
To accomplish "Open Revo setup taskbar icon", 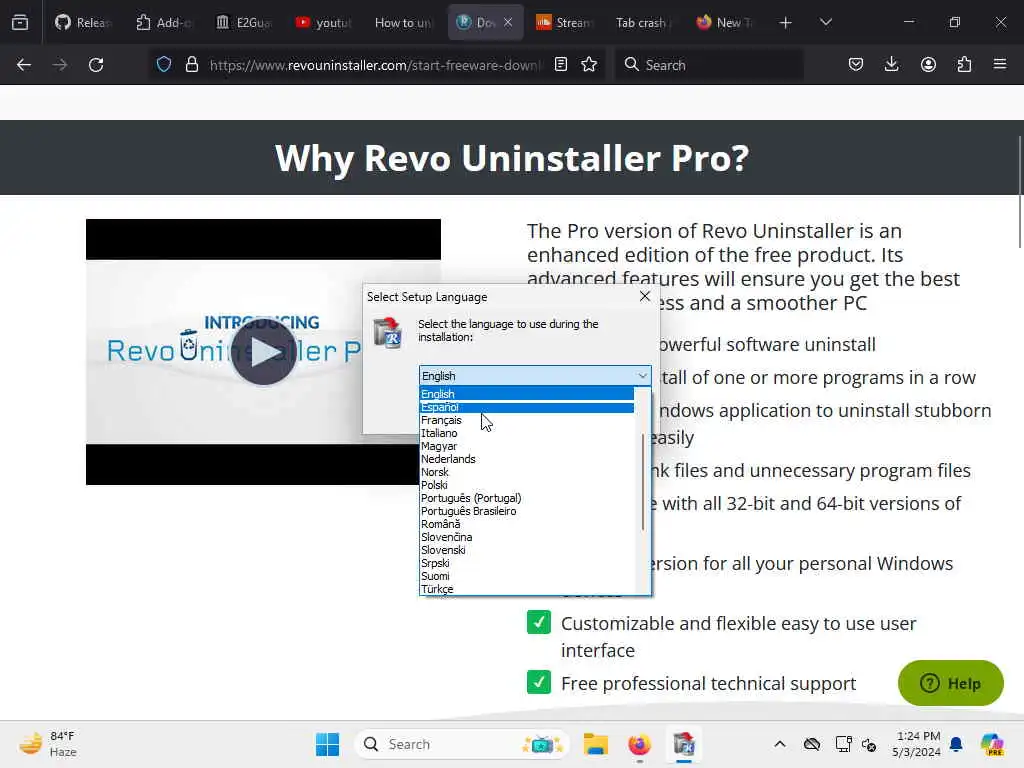I will 684,744.
